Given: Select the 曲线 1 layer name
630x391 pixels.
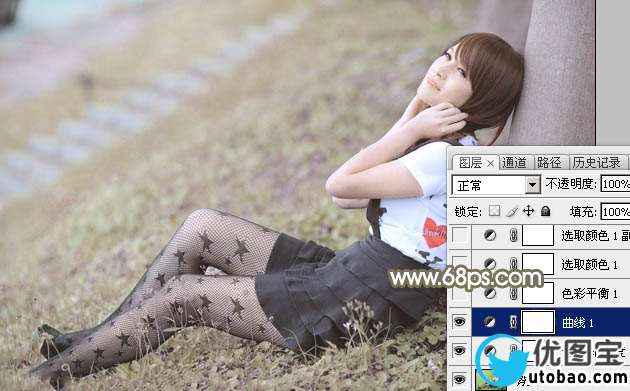Looking at the screenshot, I should (578, 322).
